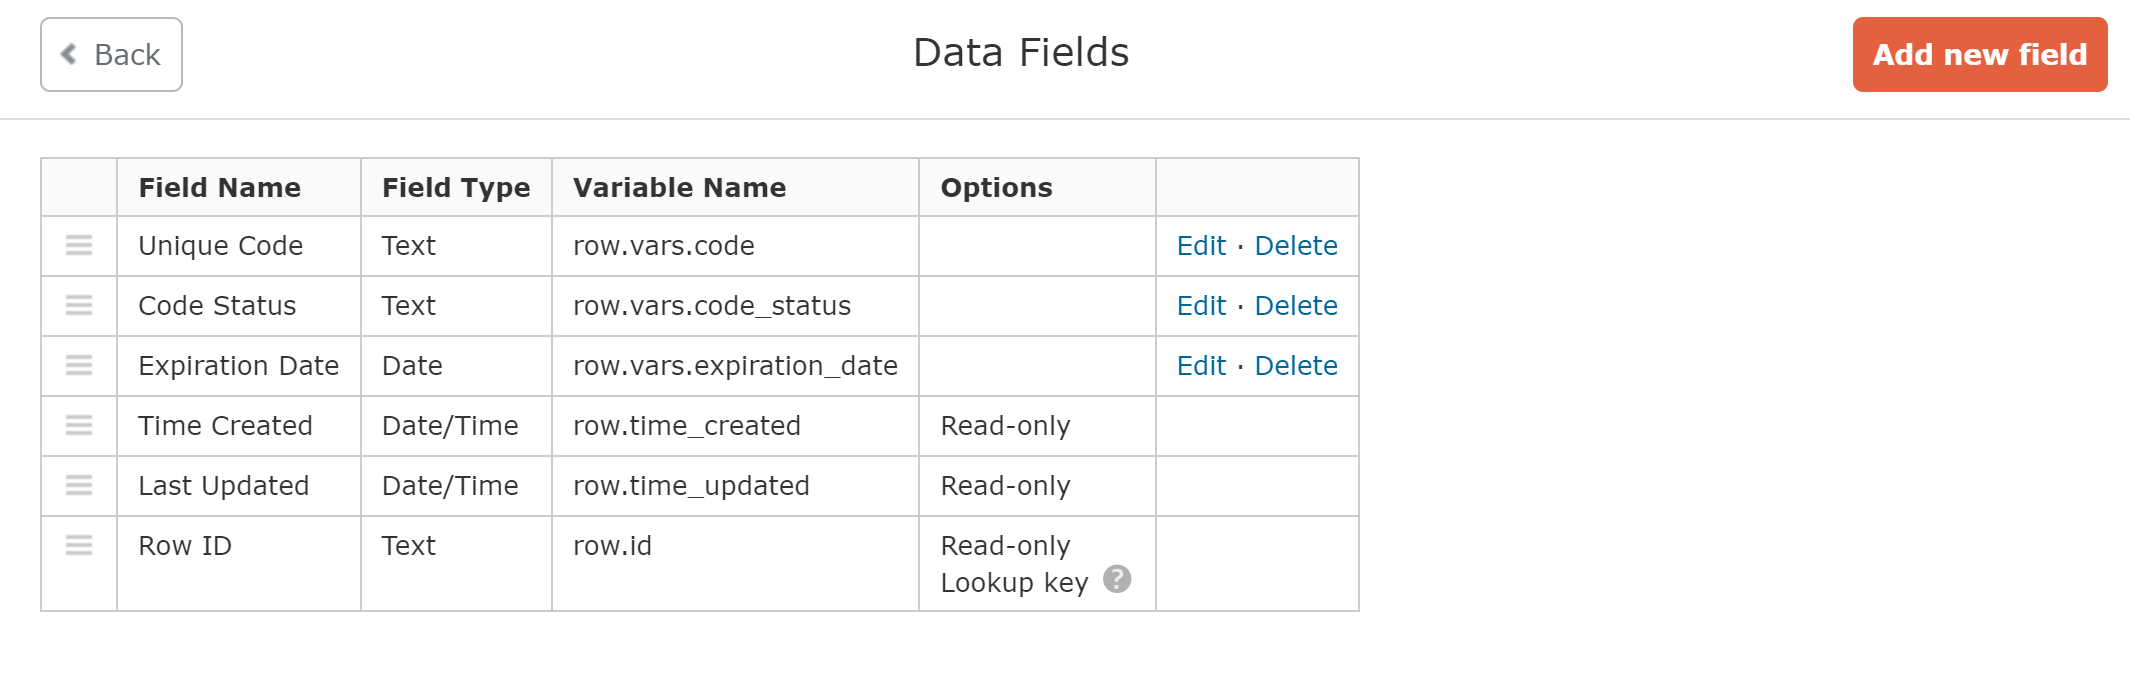Click the drag handle for Expiration Date row
Screen dimensions: 2130x690
click(79, 365)
